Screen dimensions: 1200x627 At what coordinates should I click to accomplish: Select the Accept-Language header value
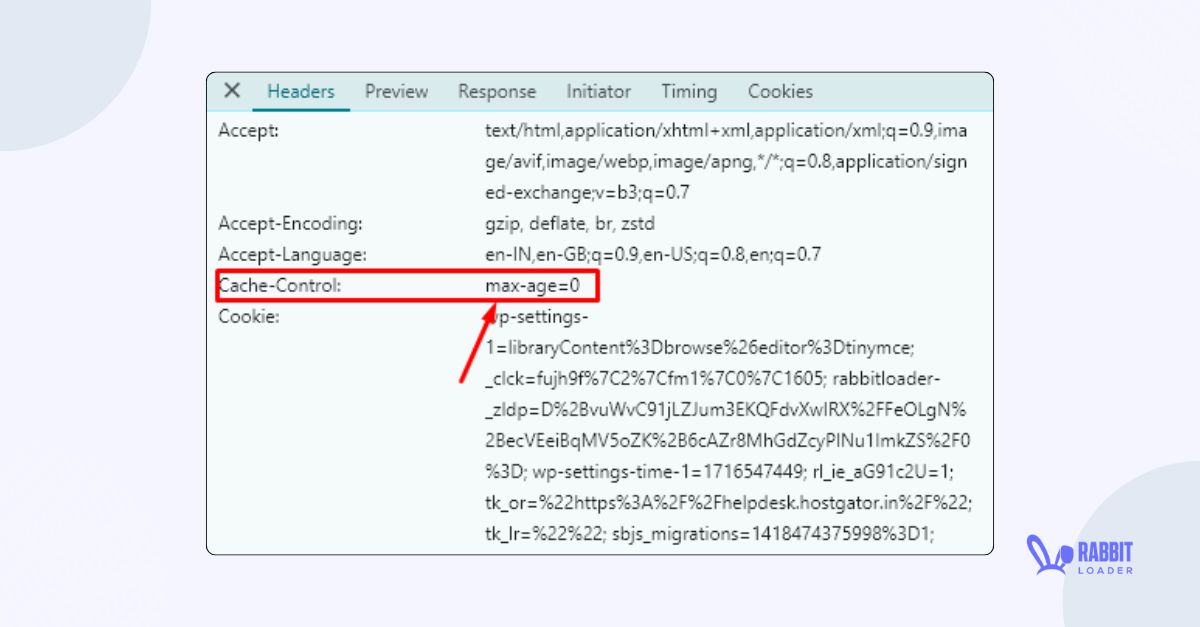pyautogui.click(x=650, y=254)
